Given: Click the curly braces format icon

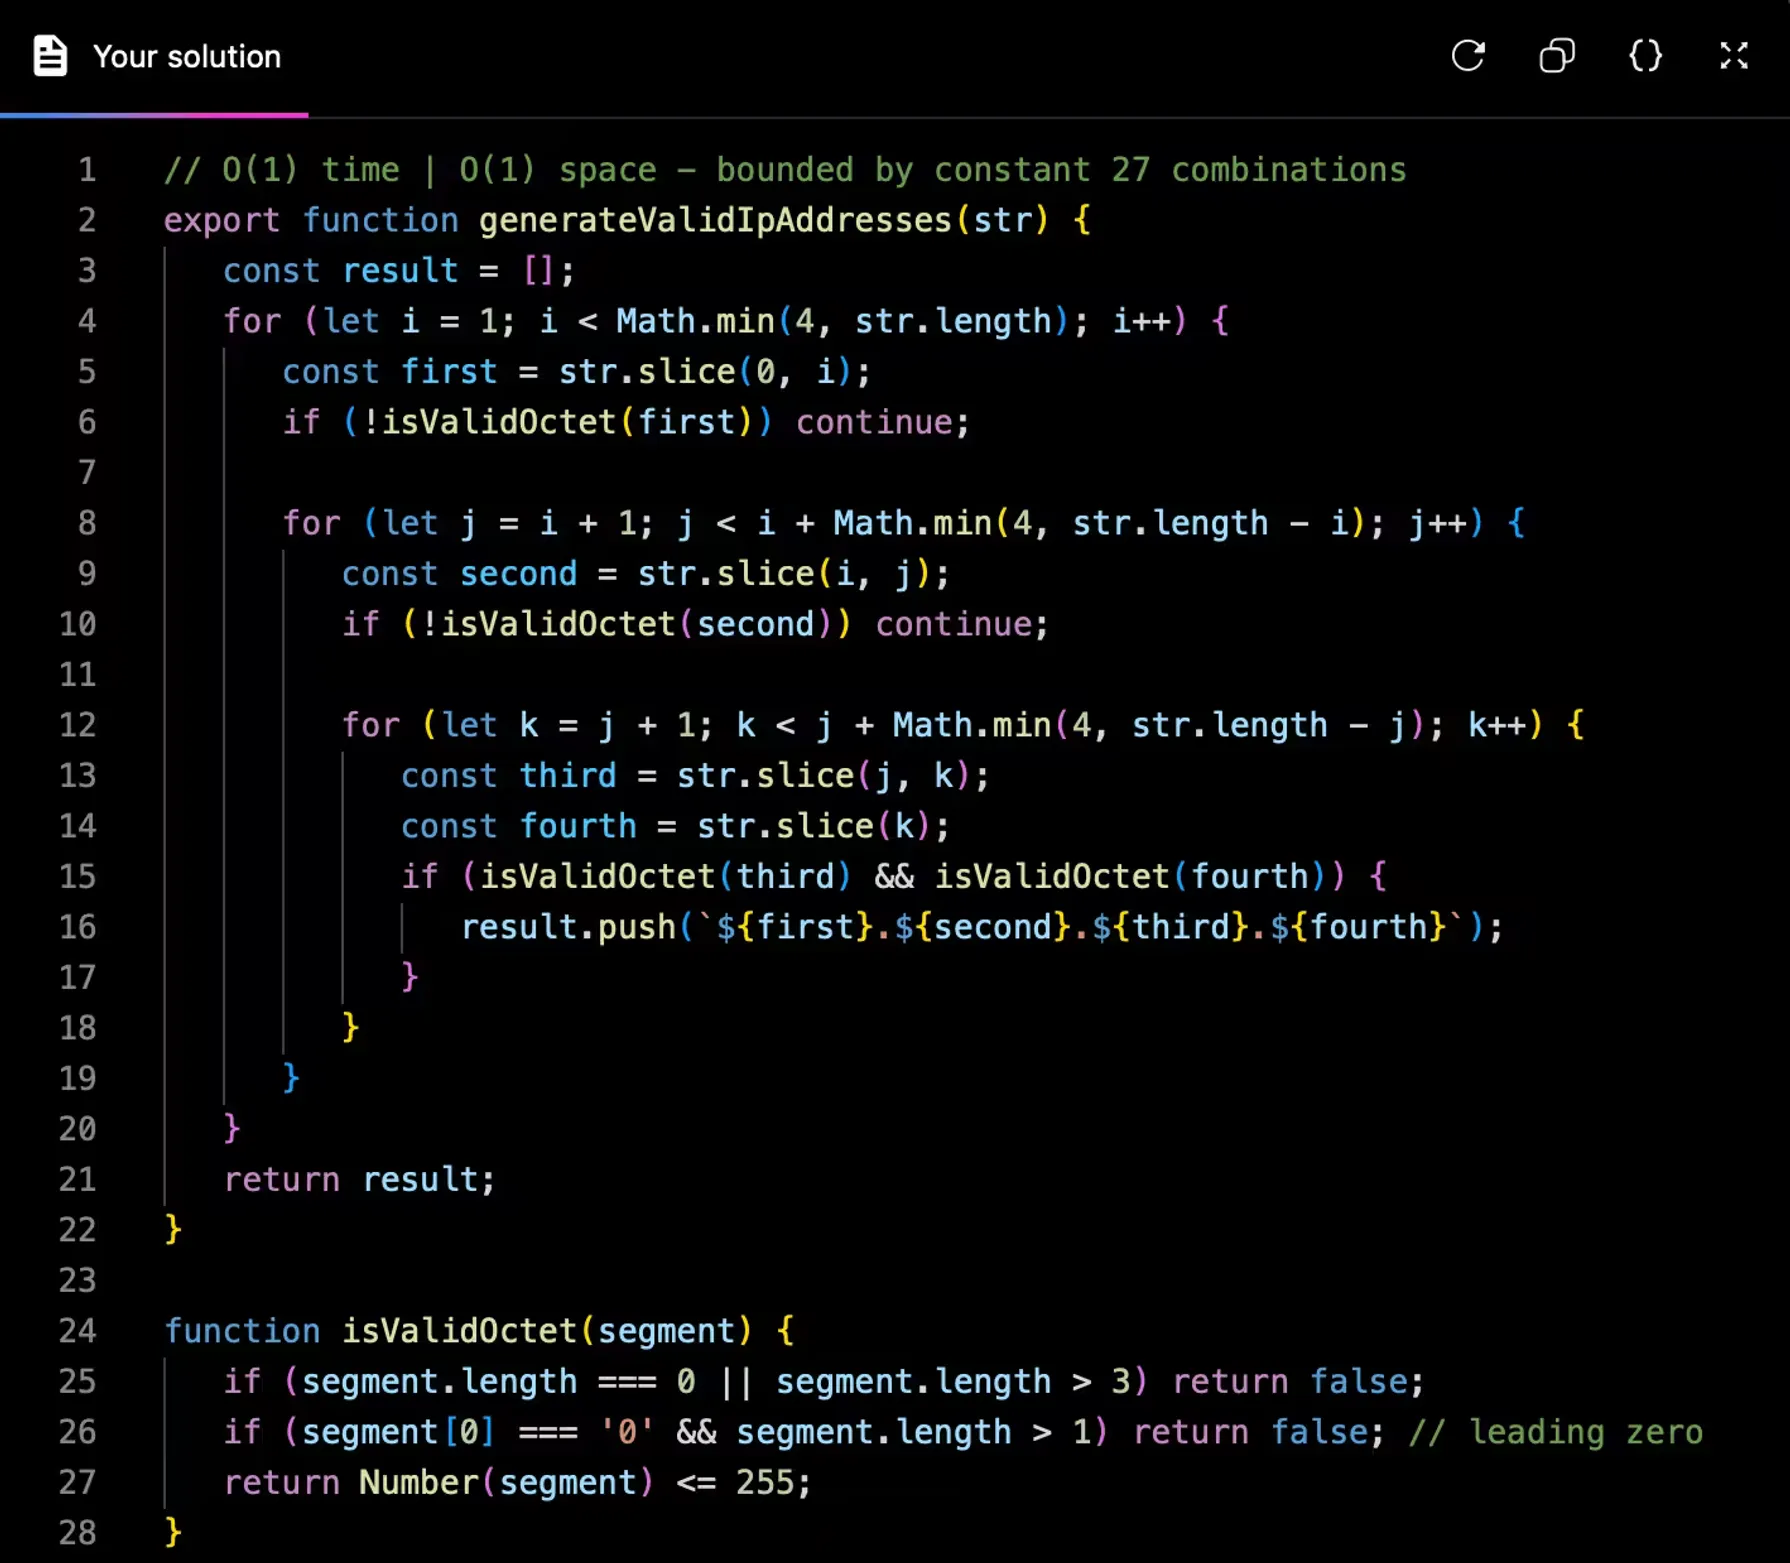Looking at the screenshot, I should click(1645, 56).
